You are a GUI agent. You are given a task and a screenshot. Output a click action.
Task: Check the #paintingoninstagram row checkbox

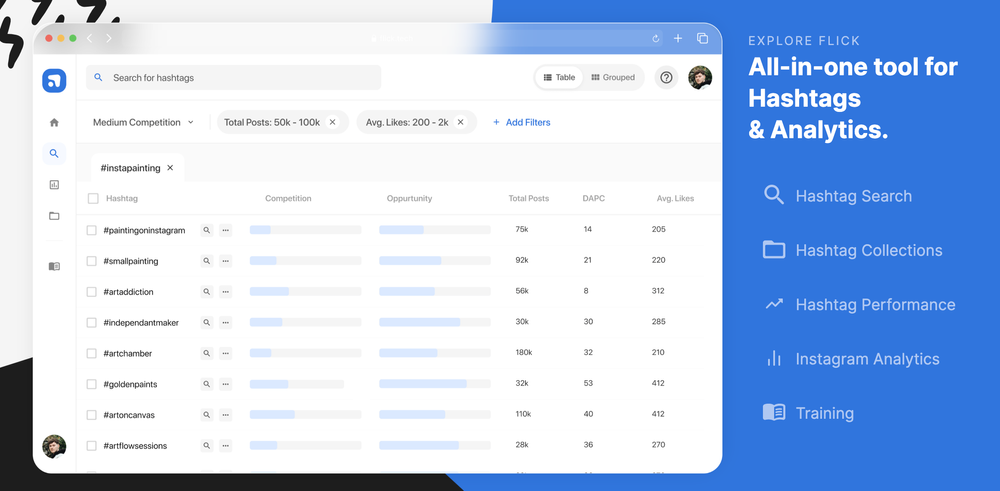point(91,230)
